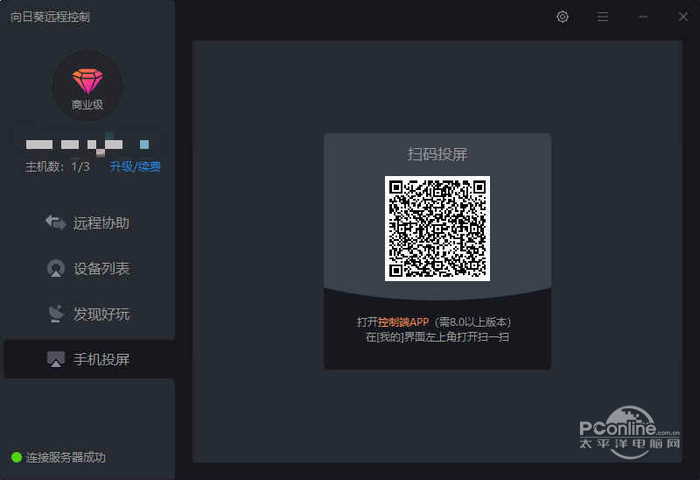This screenshot has height=480, width=700.
Task: Click the 主机数: 1/3 host count text
Action: (57, 167)
